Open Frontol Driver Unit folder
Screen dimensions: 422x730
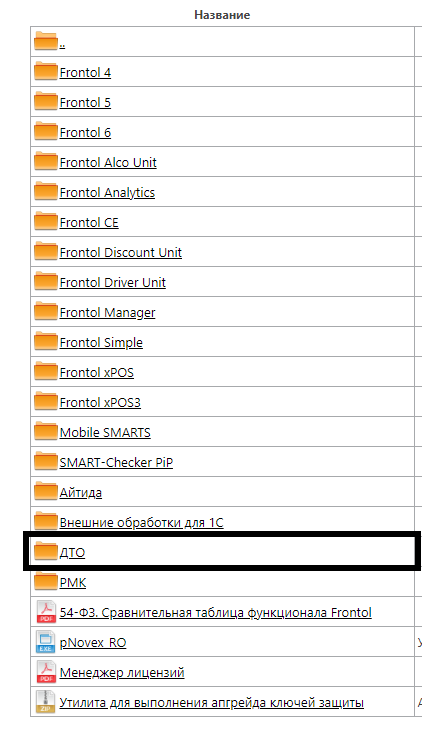click(113, 283)
